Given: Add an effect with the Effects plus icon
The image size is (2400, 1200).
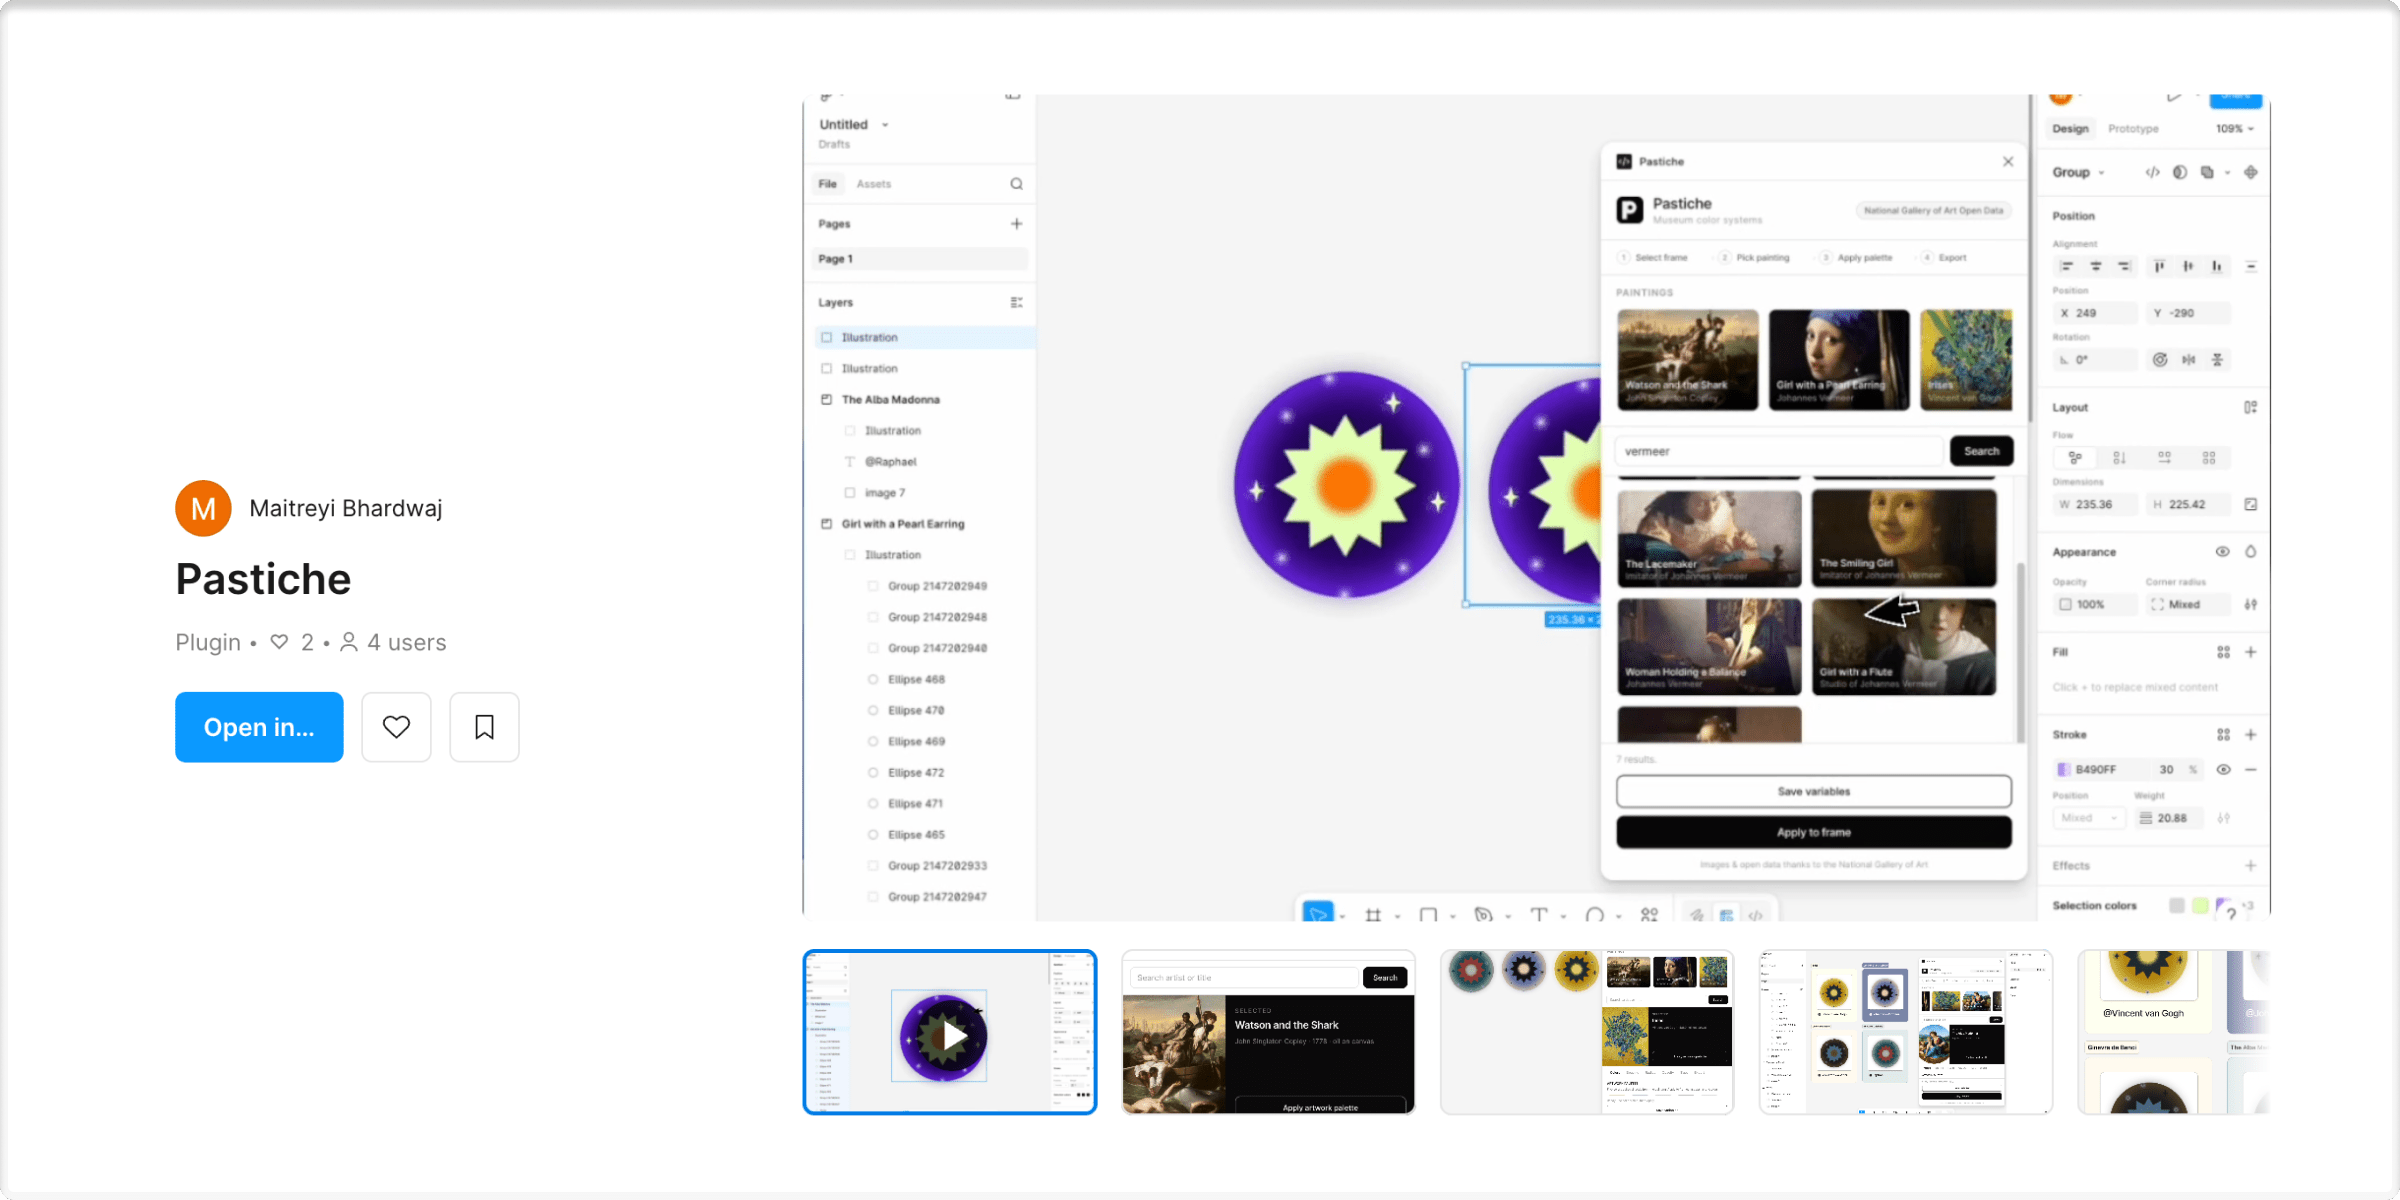Looking at the screenshot, I should coord(2250,865).
